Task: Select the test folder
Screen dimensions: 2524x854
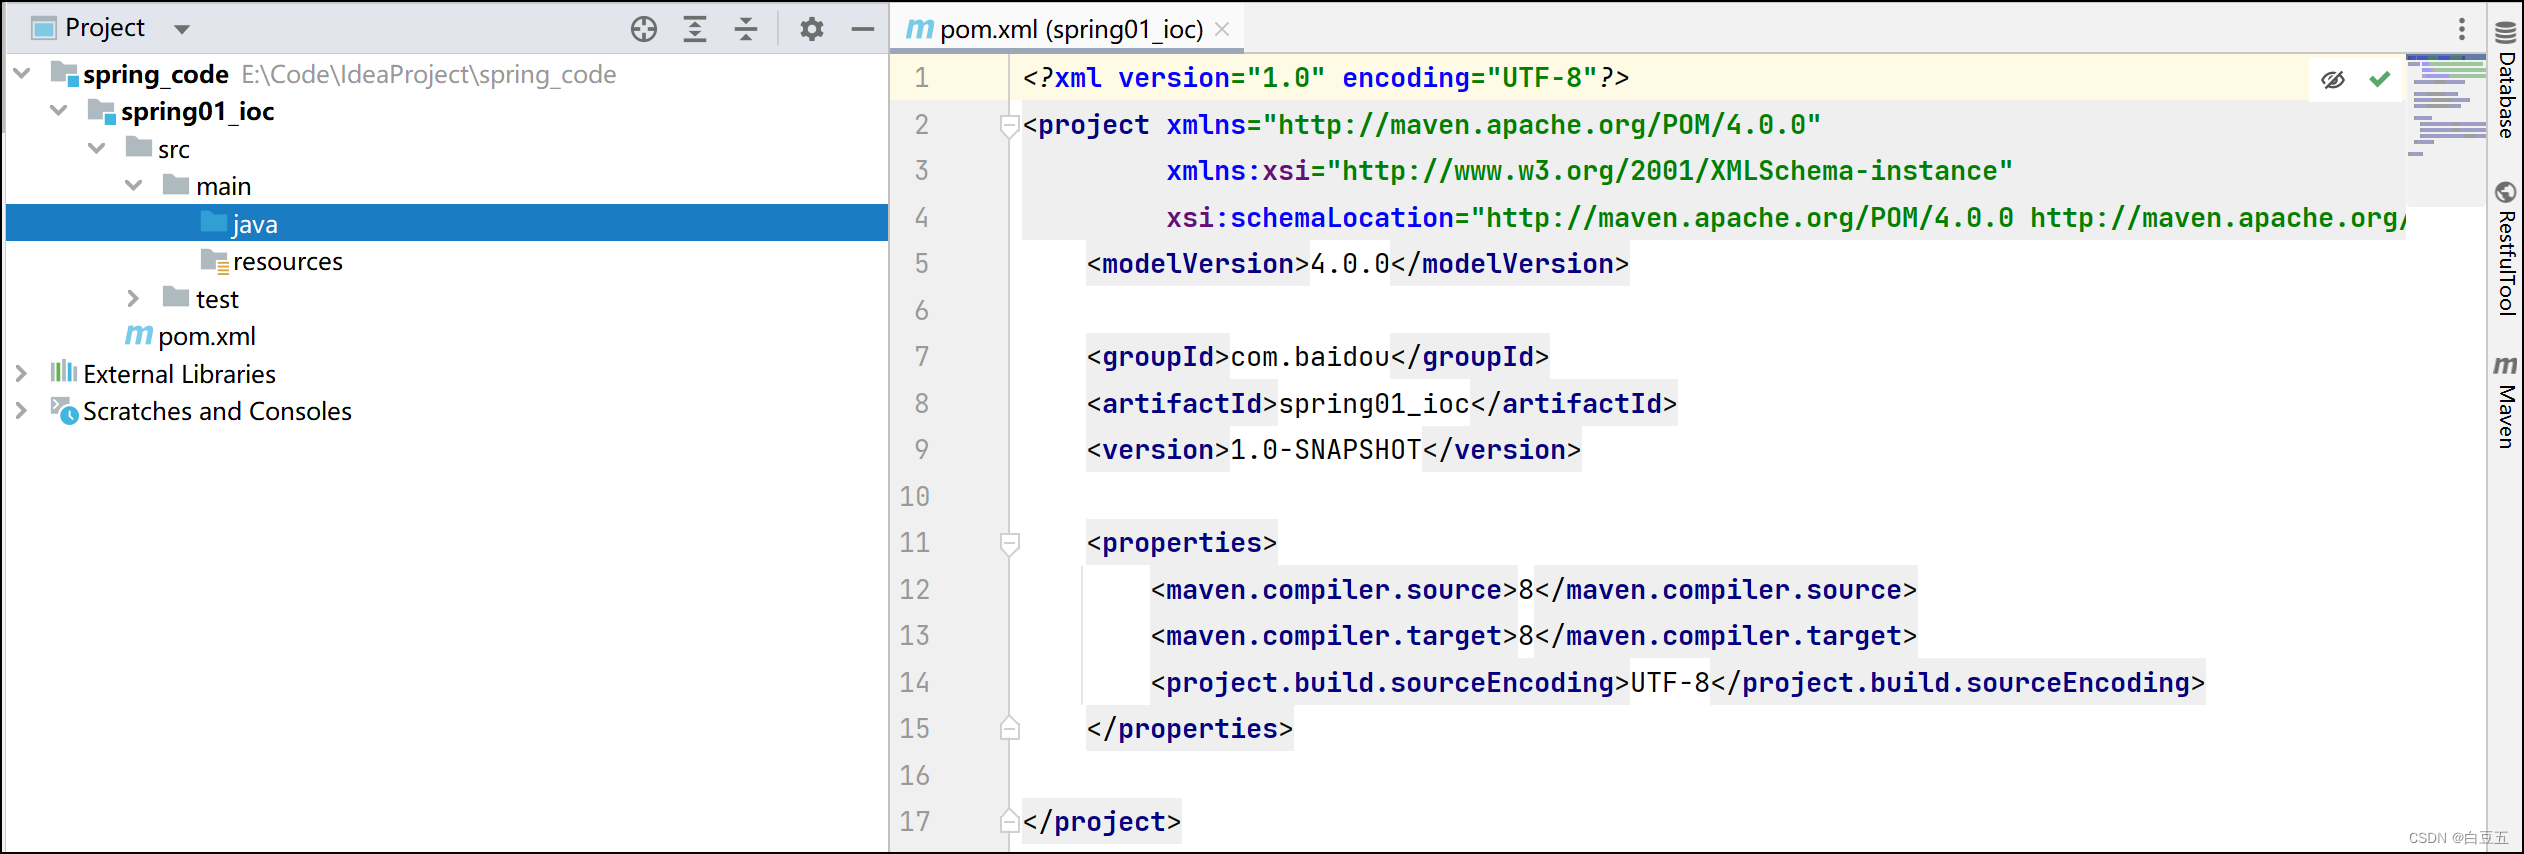Action: point(217,299)
